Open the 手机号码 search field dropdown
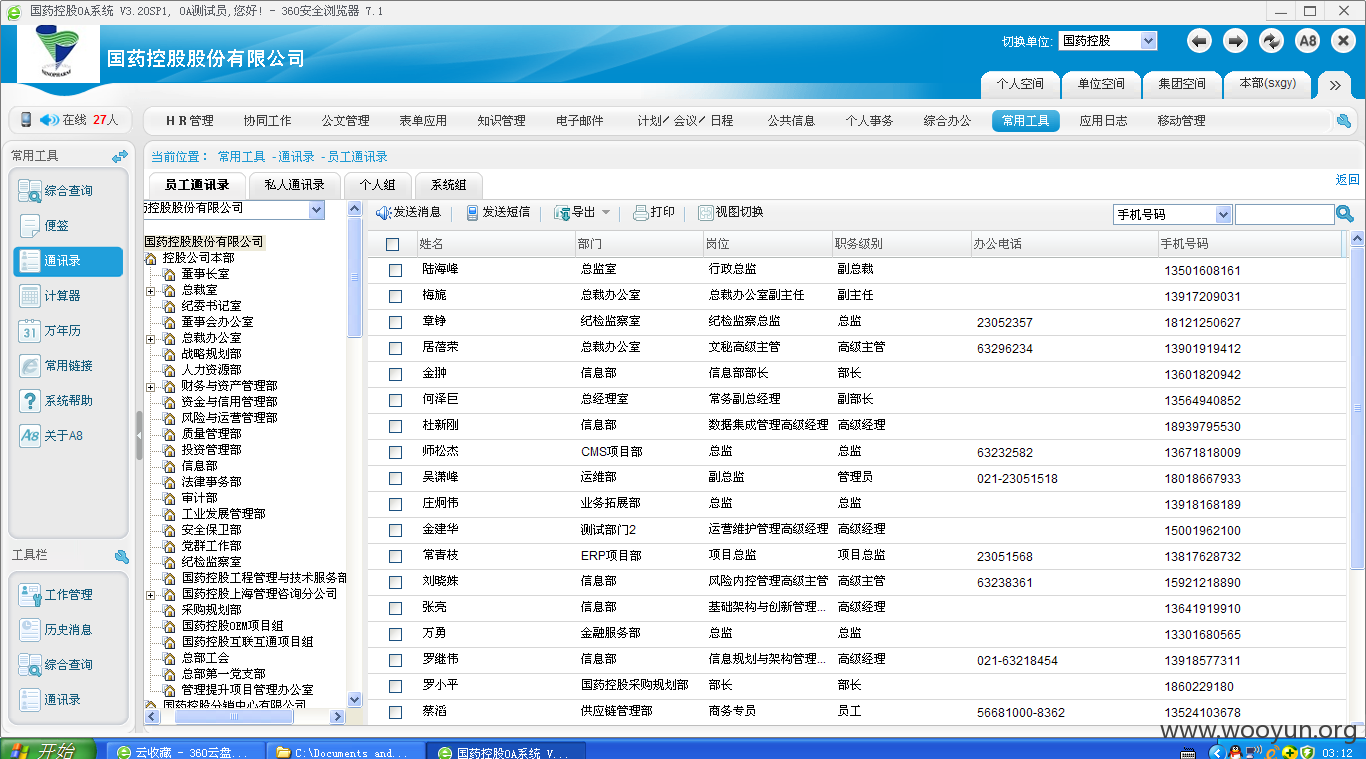 click(1172, 214)
